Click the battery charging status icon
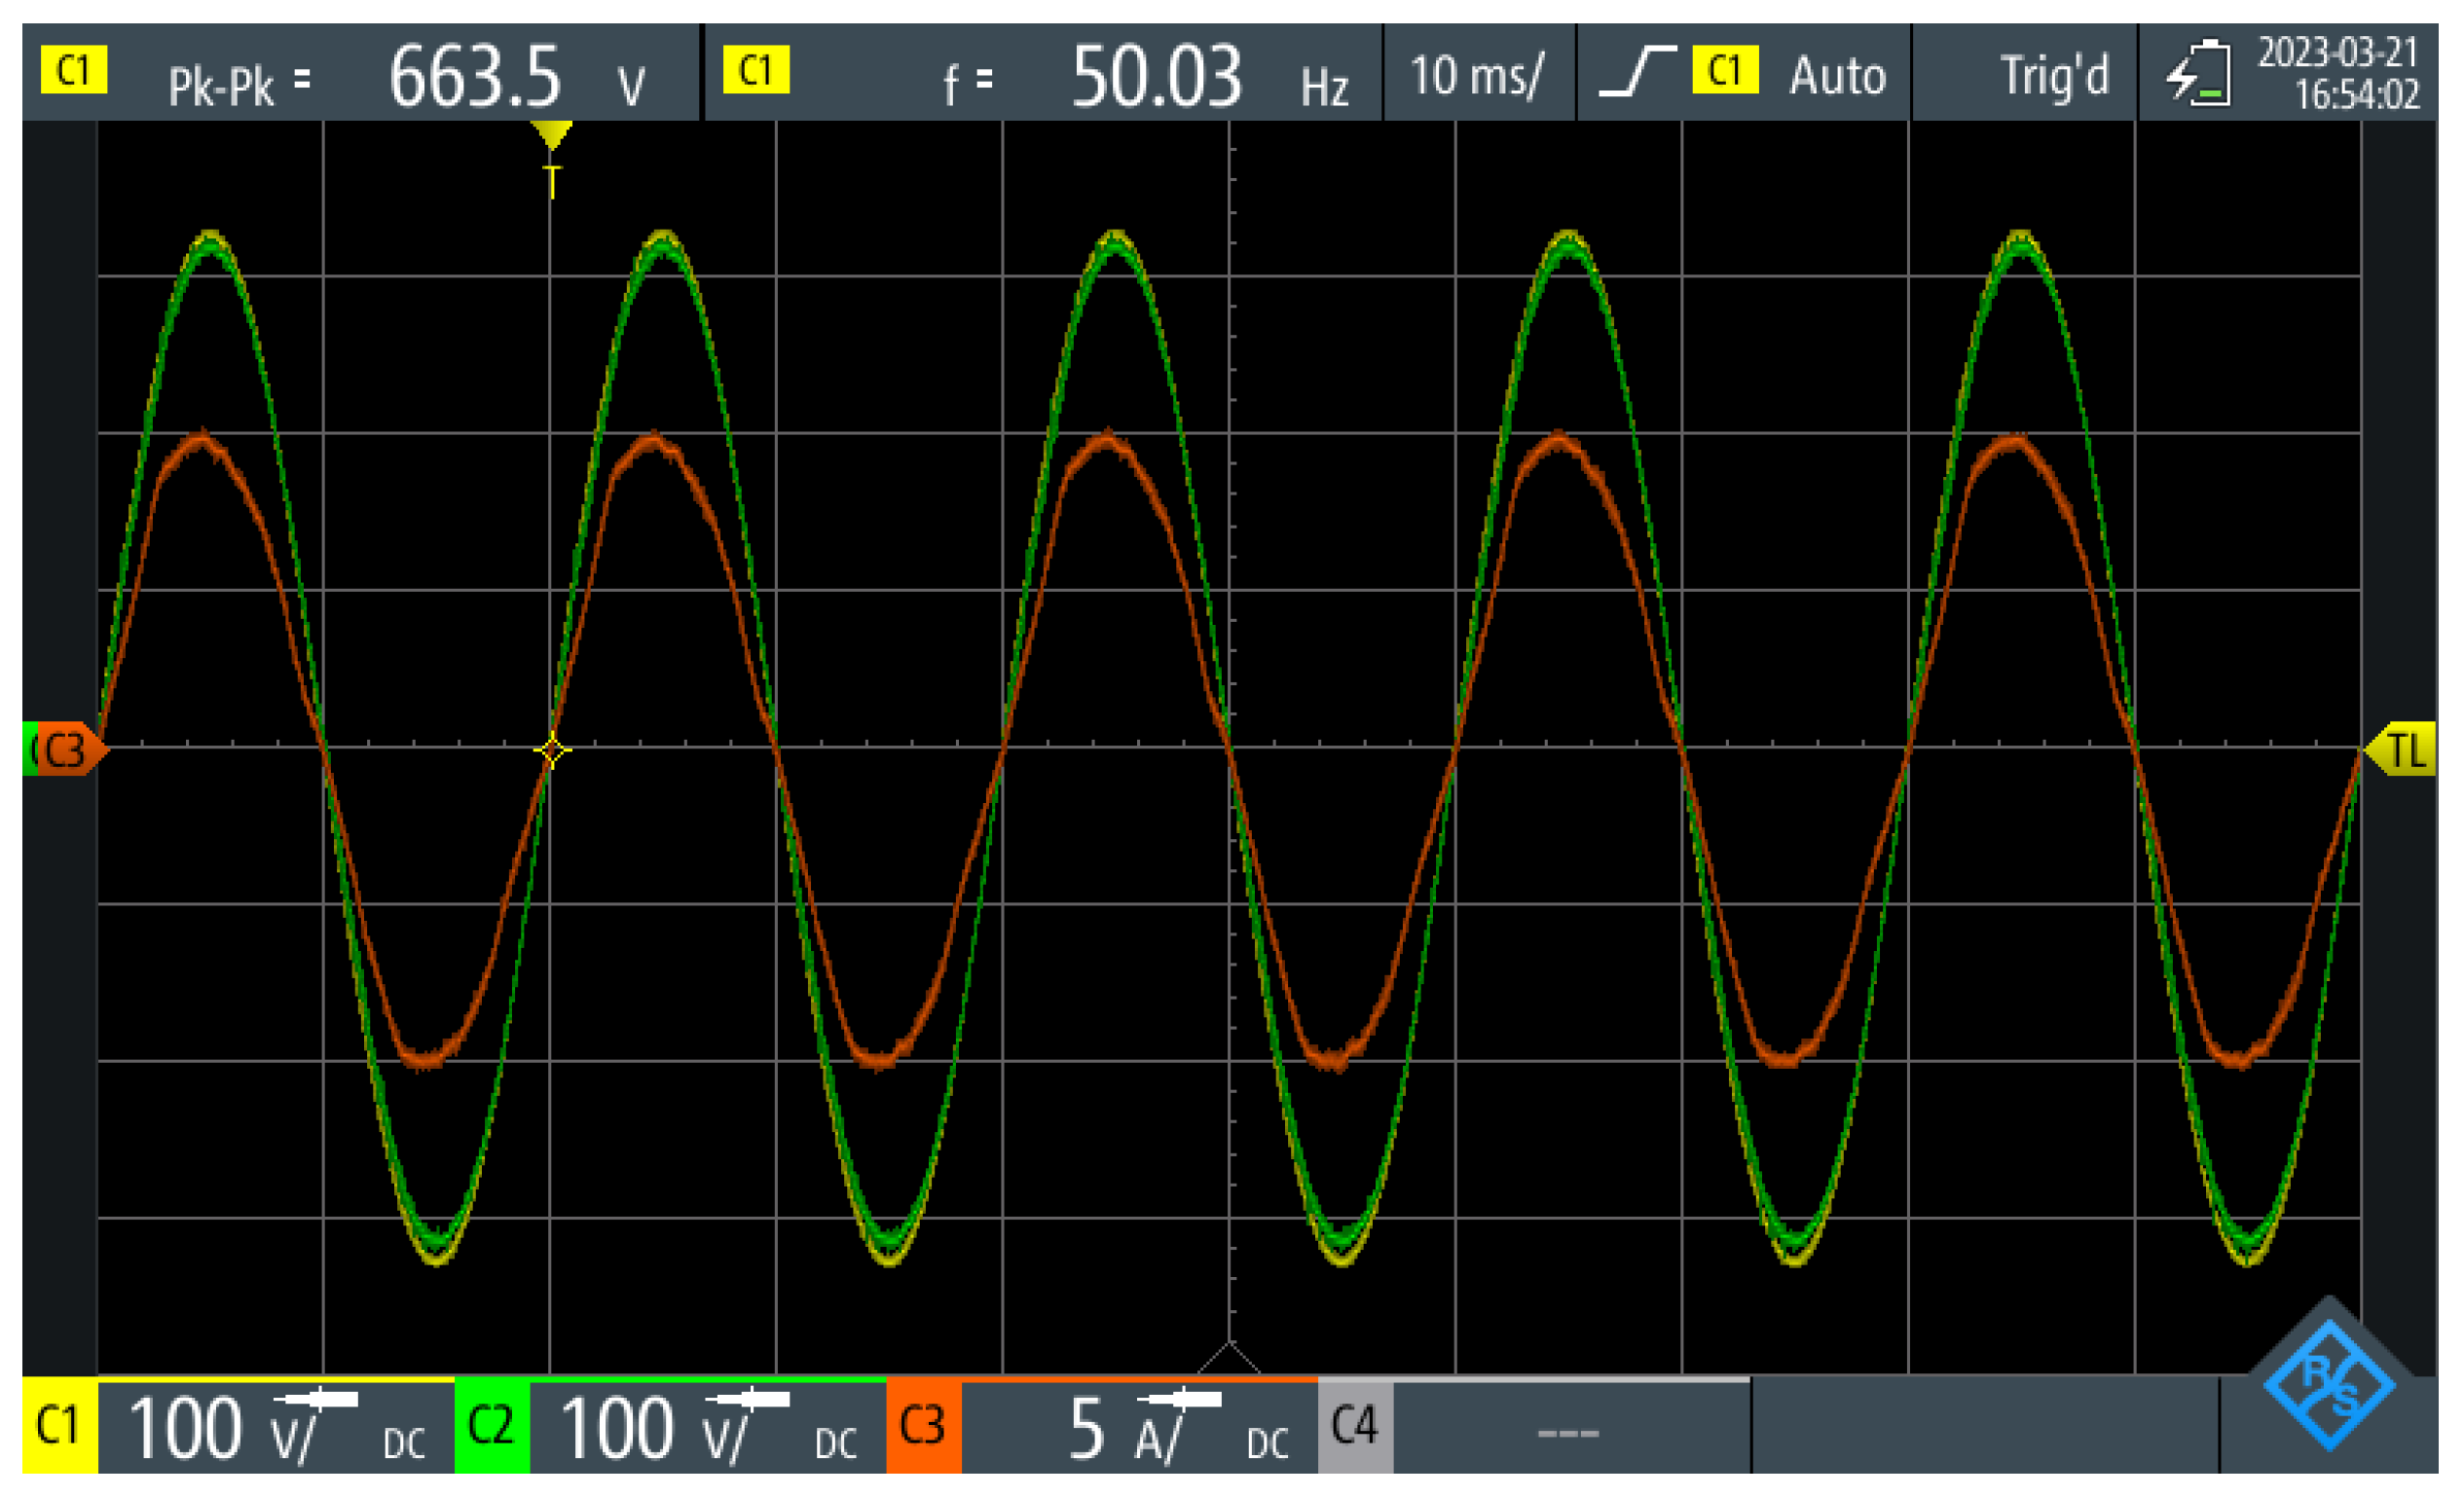The width and height of the screenshot is (2464, 1497). point(2198,72)
